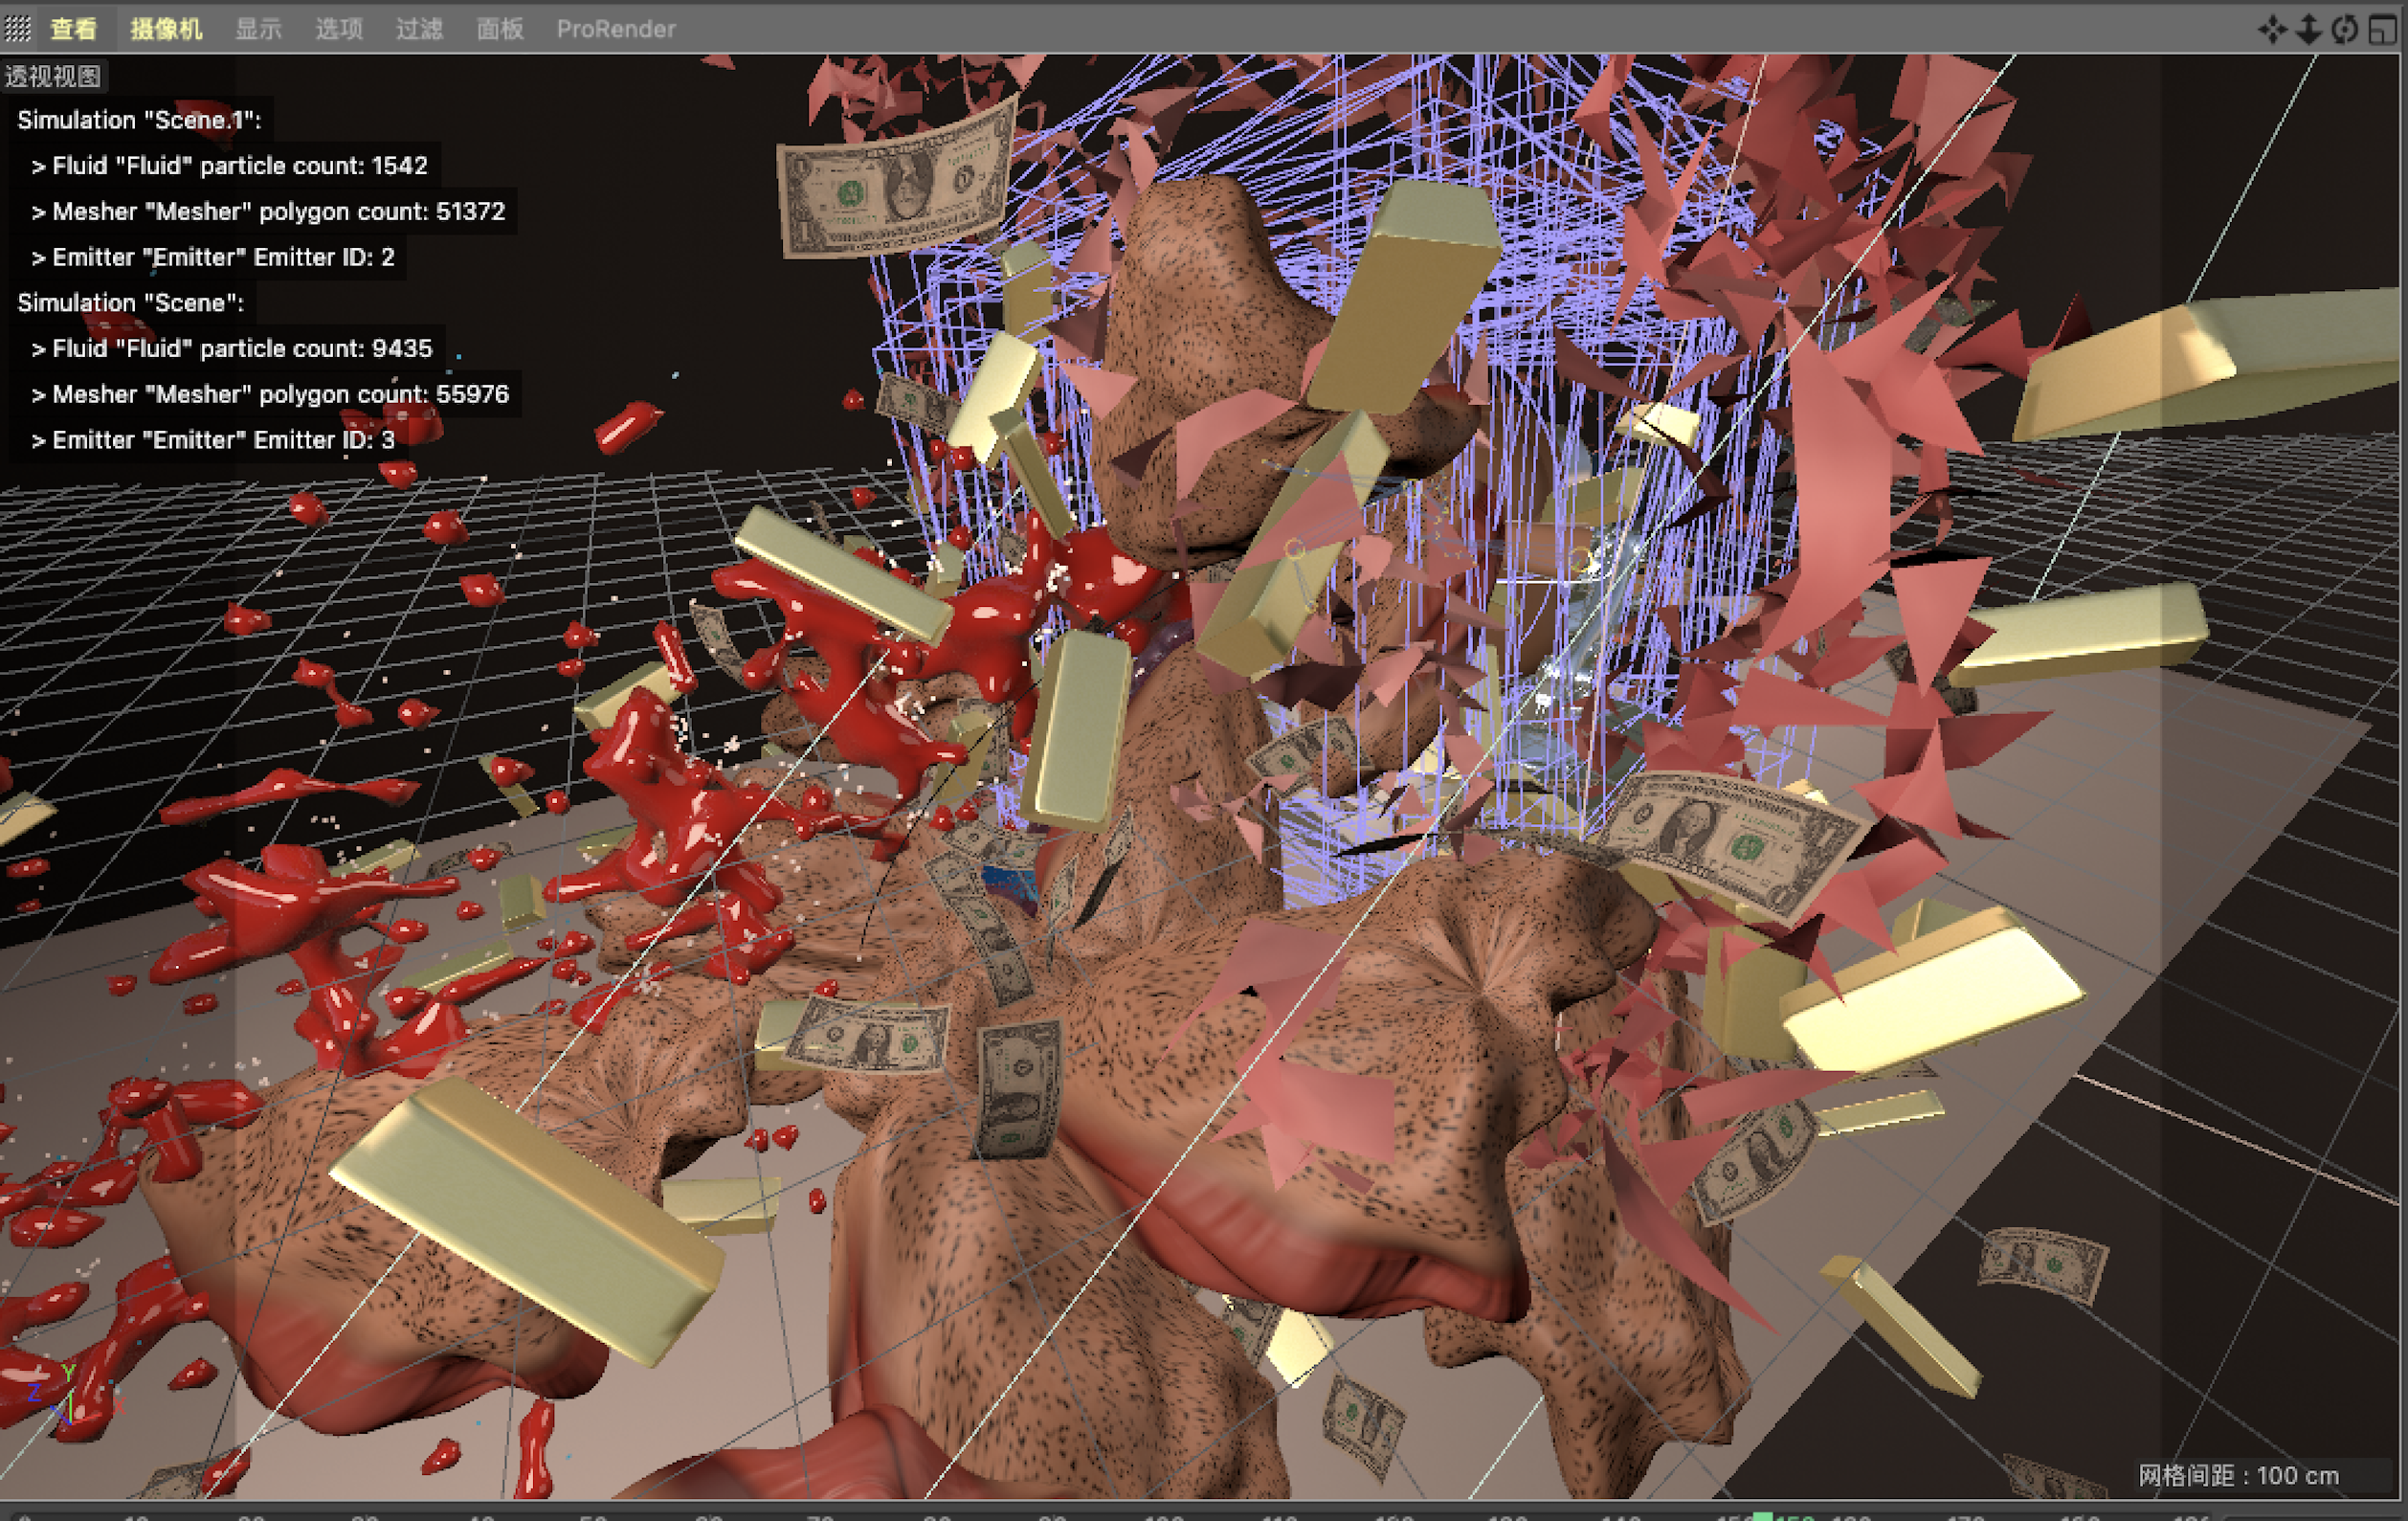
Task: Open the 选项 options menu
Action: (x=339, y=29)
